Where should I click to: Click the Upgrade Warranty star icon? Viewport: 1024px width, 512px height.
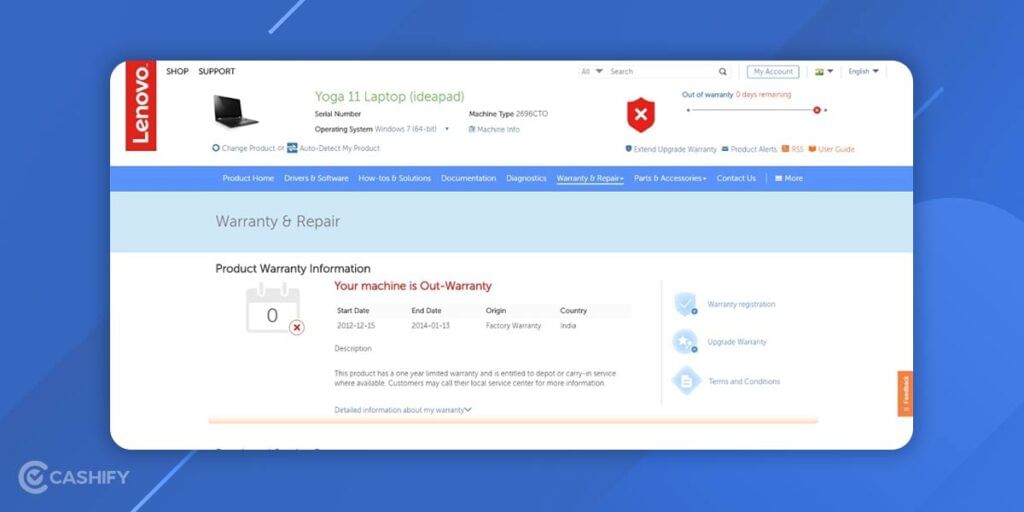point(685,342)
